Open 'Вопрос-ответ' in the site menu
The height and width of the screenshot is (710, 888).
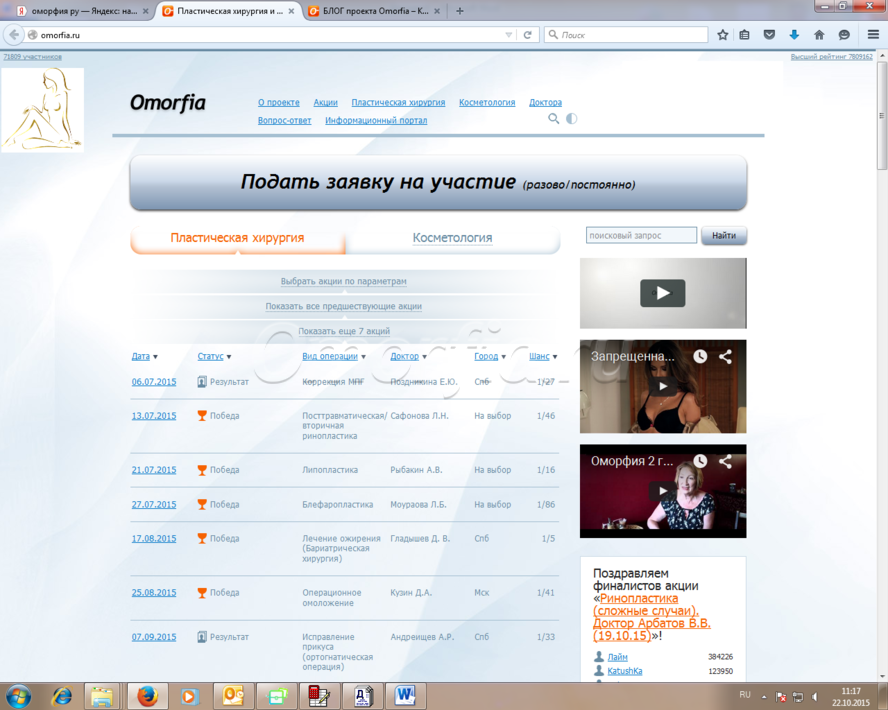pos(284,121)
